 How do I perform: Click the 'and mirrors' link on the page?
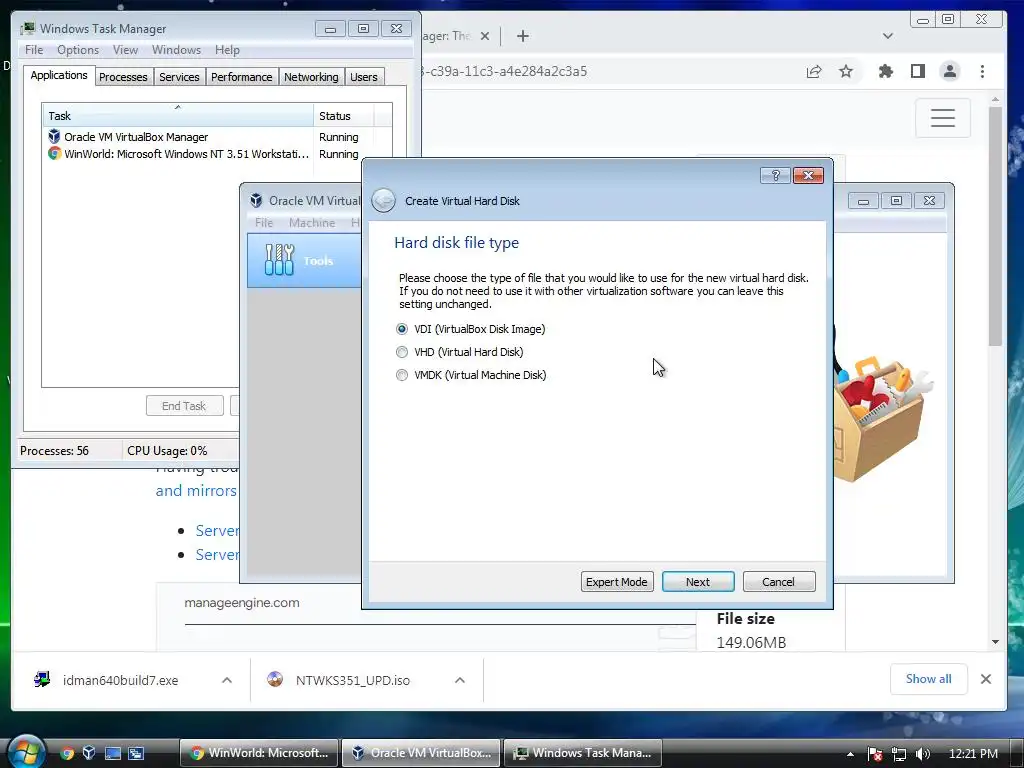[196, 490]
